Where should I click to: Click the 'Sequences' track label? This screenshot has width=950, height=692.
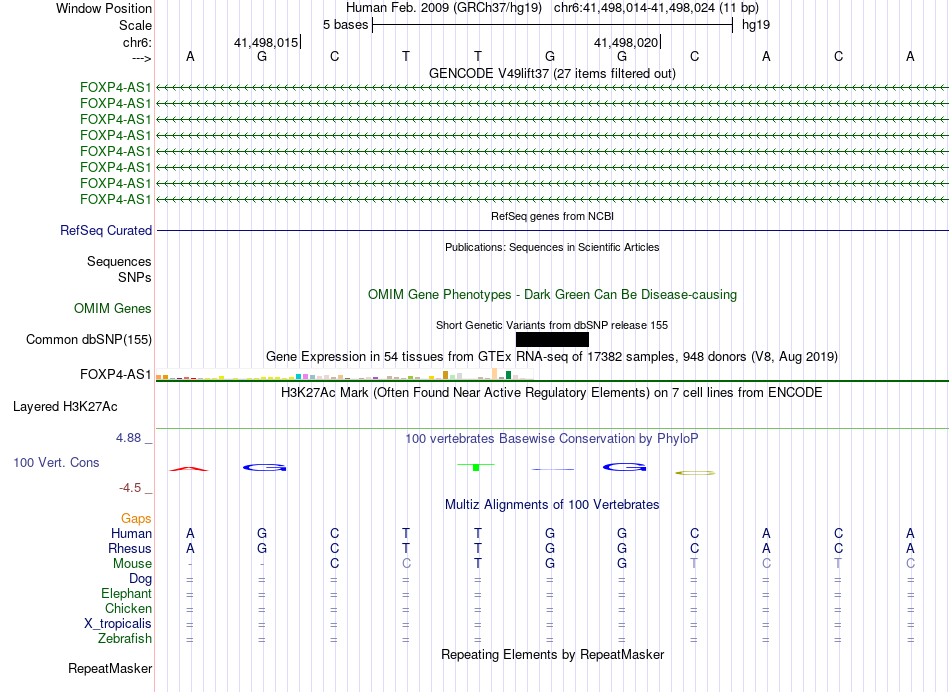click(x=119, y=261)
